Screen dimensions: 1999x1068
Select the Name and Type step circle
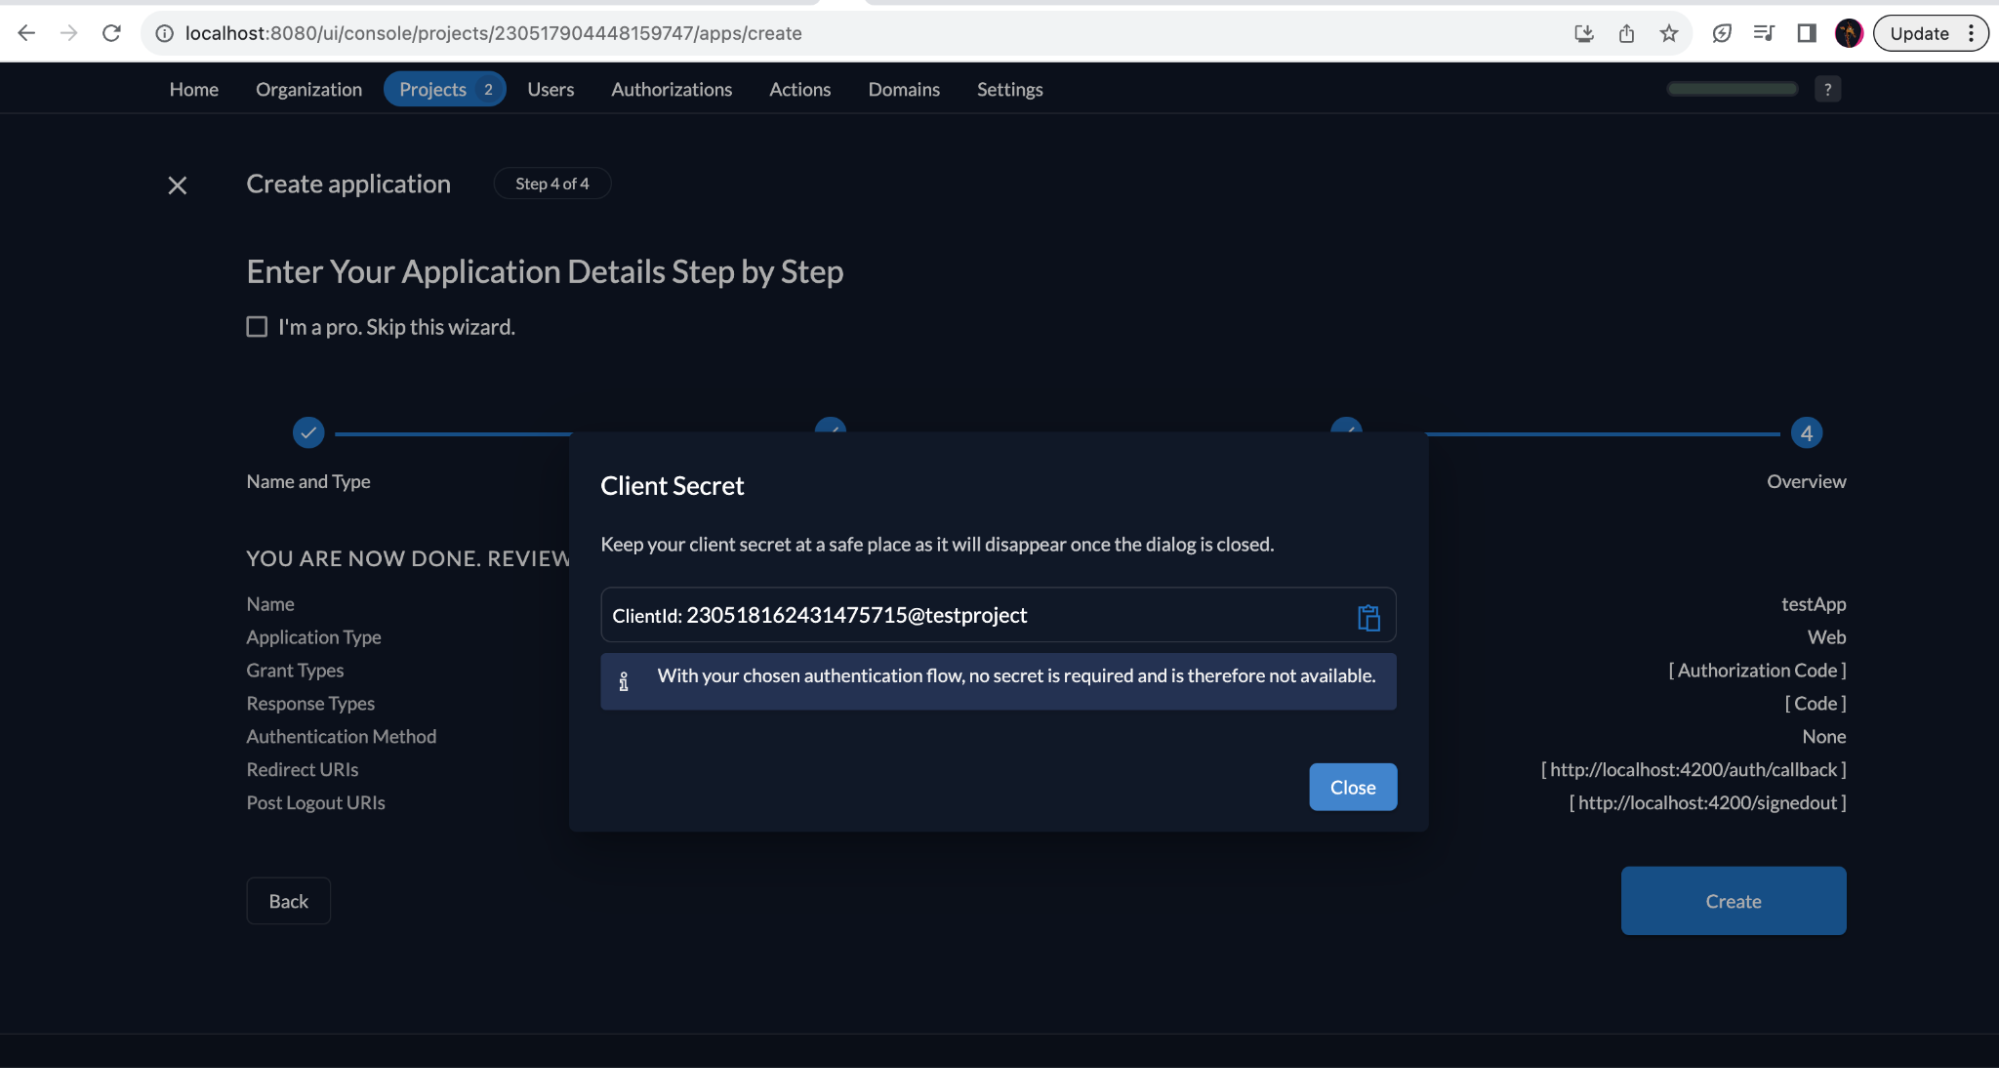[x=308, y=433]
